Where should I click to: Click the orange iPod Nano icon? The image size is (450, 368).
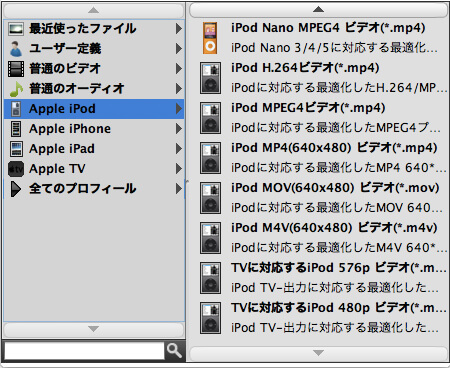[210, 38]
